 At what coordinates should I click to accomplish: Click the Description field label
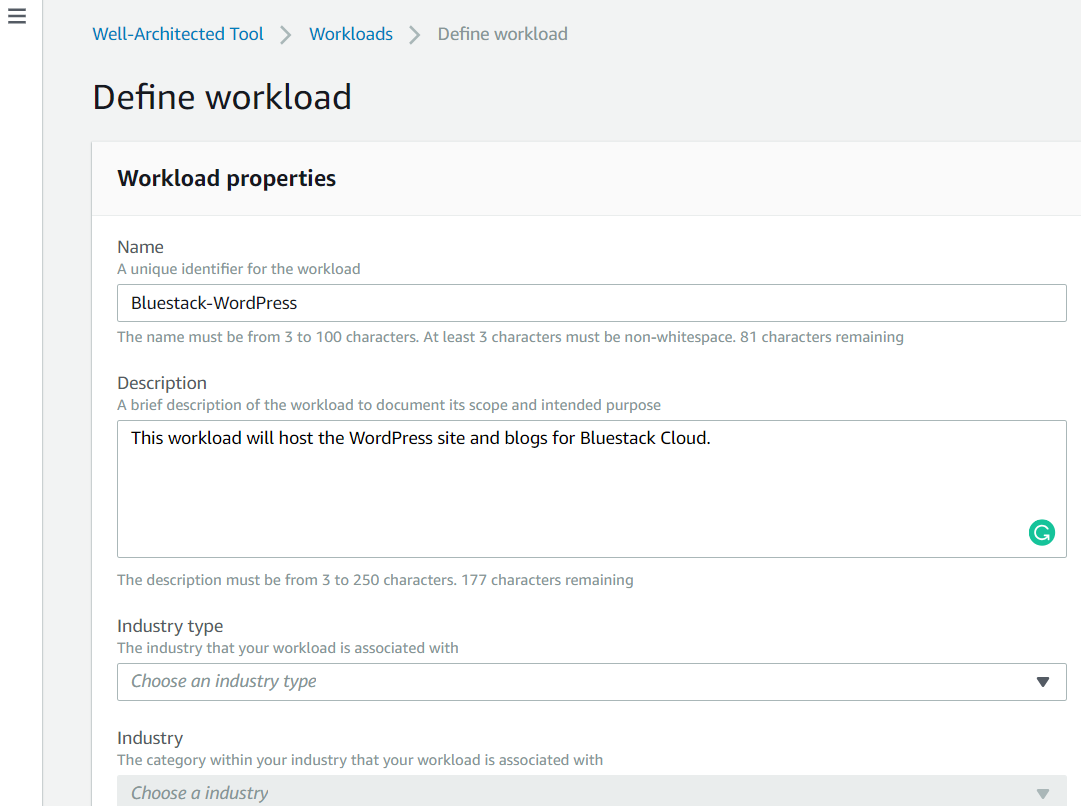click(x=162, y=383)
